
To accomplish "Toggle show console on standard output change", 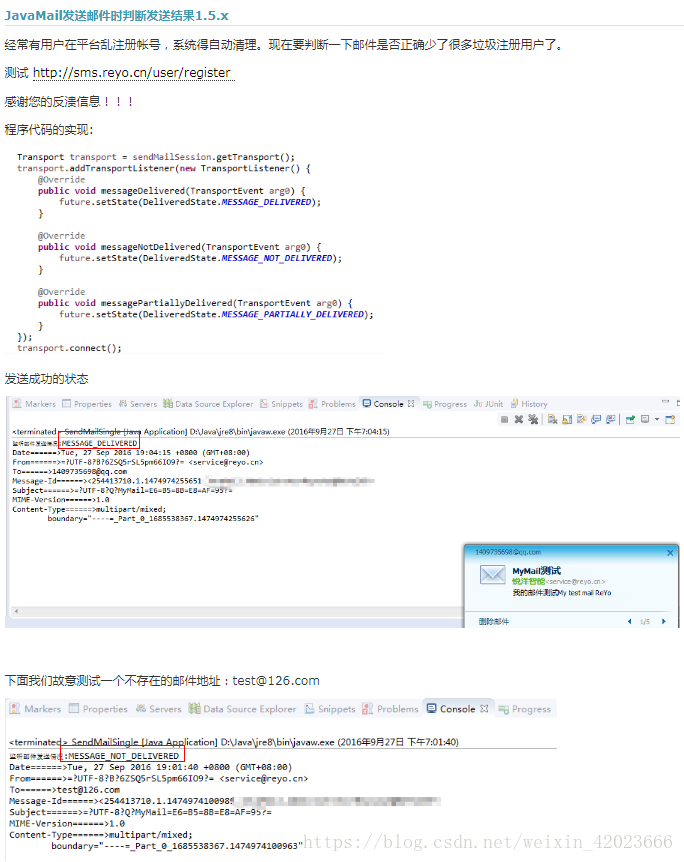I will point(596,419).
